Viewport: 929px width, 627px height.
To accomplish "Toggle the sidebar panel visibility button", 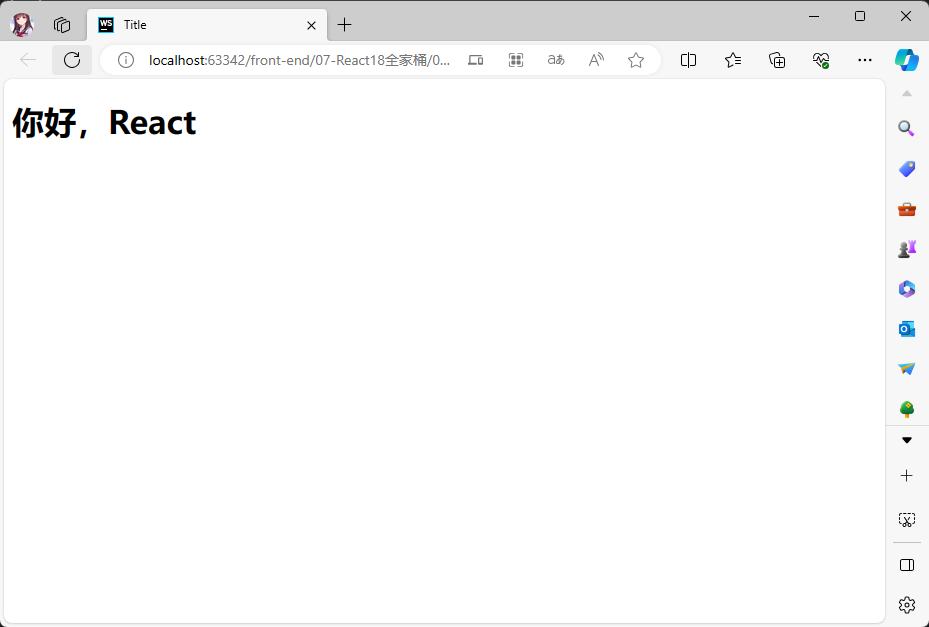I will (907, 565).
